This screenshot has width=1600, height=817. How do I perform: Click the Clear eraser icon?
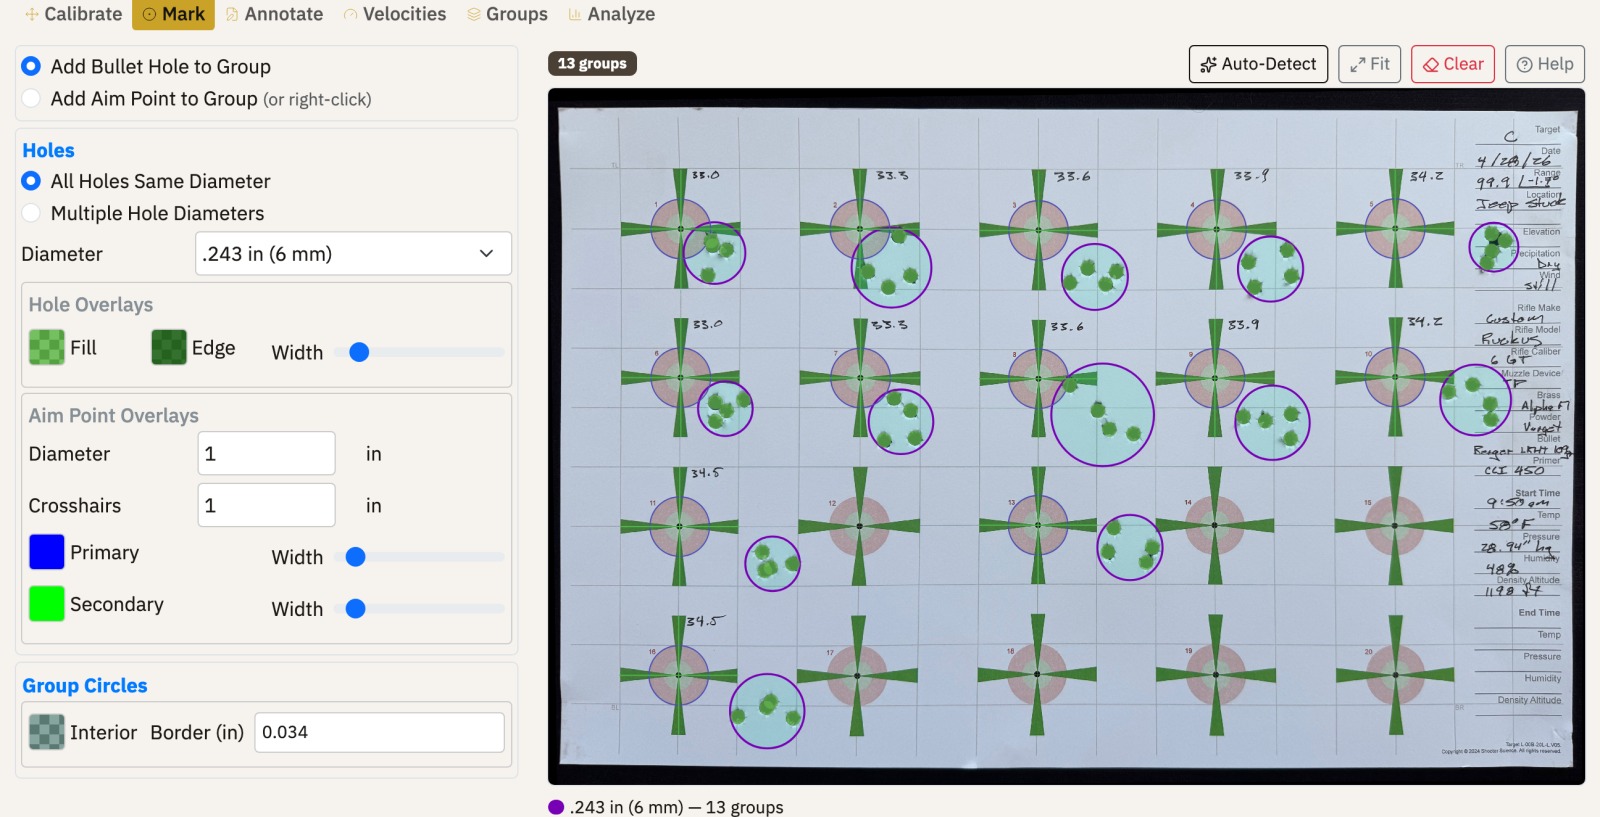pyautogui.click(x=1431, y=65)
